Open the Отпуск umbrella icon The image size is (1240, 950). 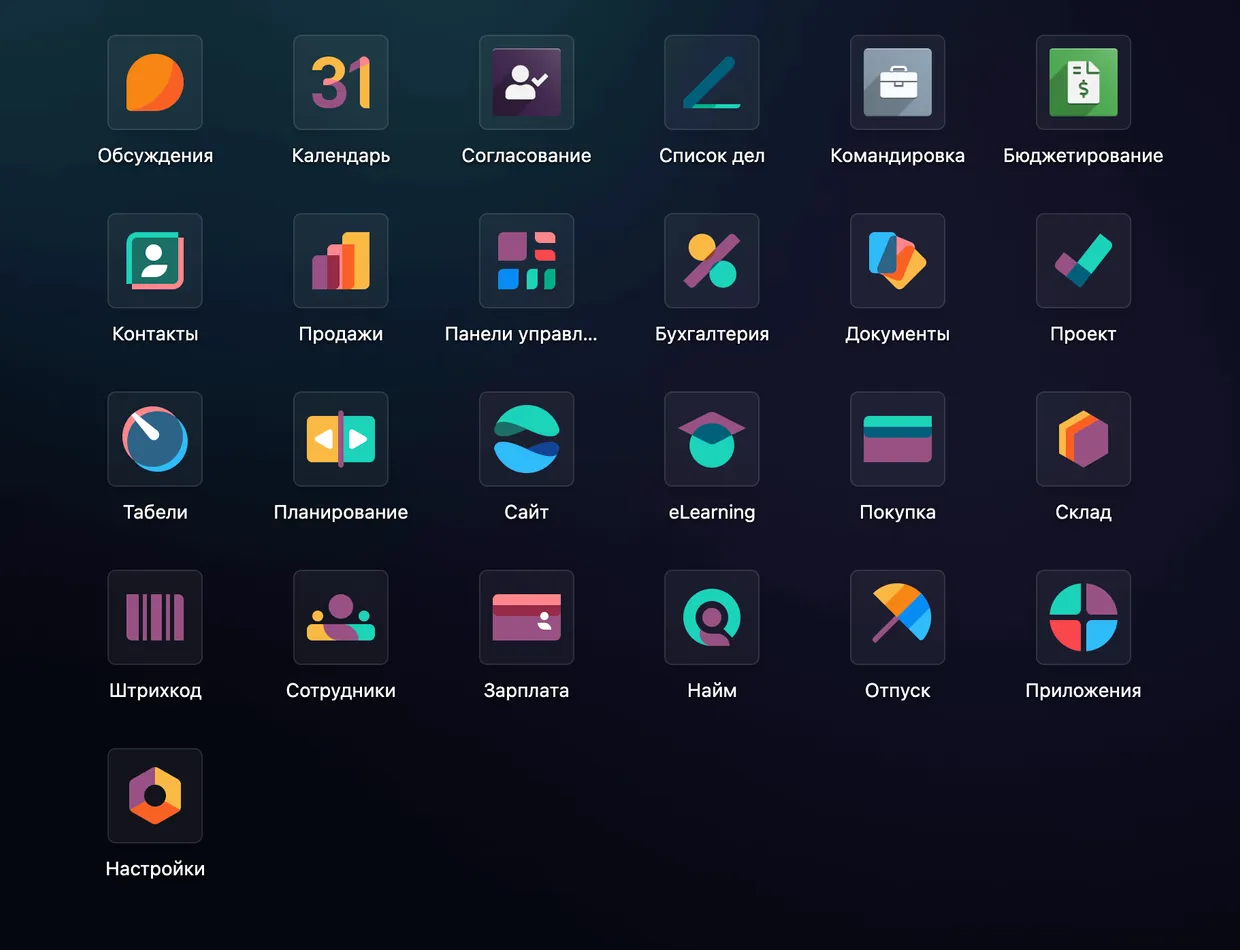point(898,617)
